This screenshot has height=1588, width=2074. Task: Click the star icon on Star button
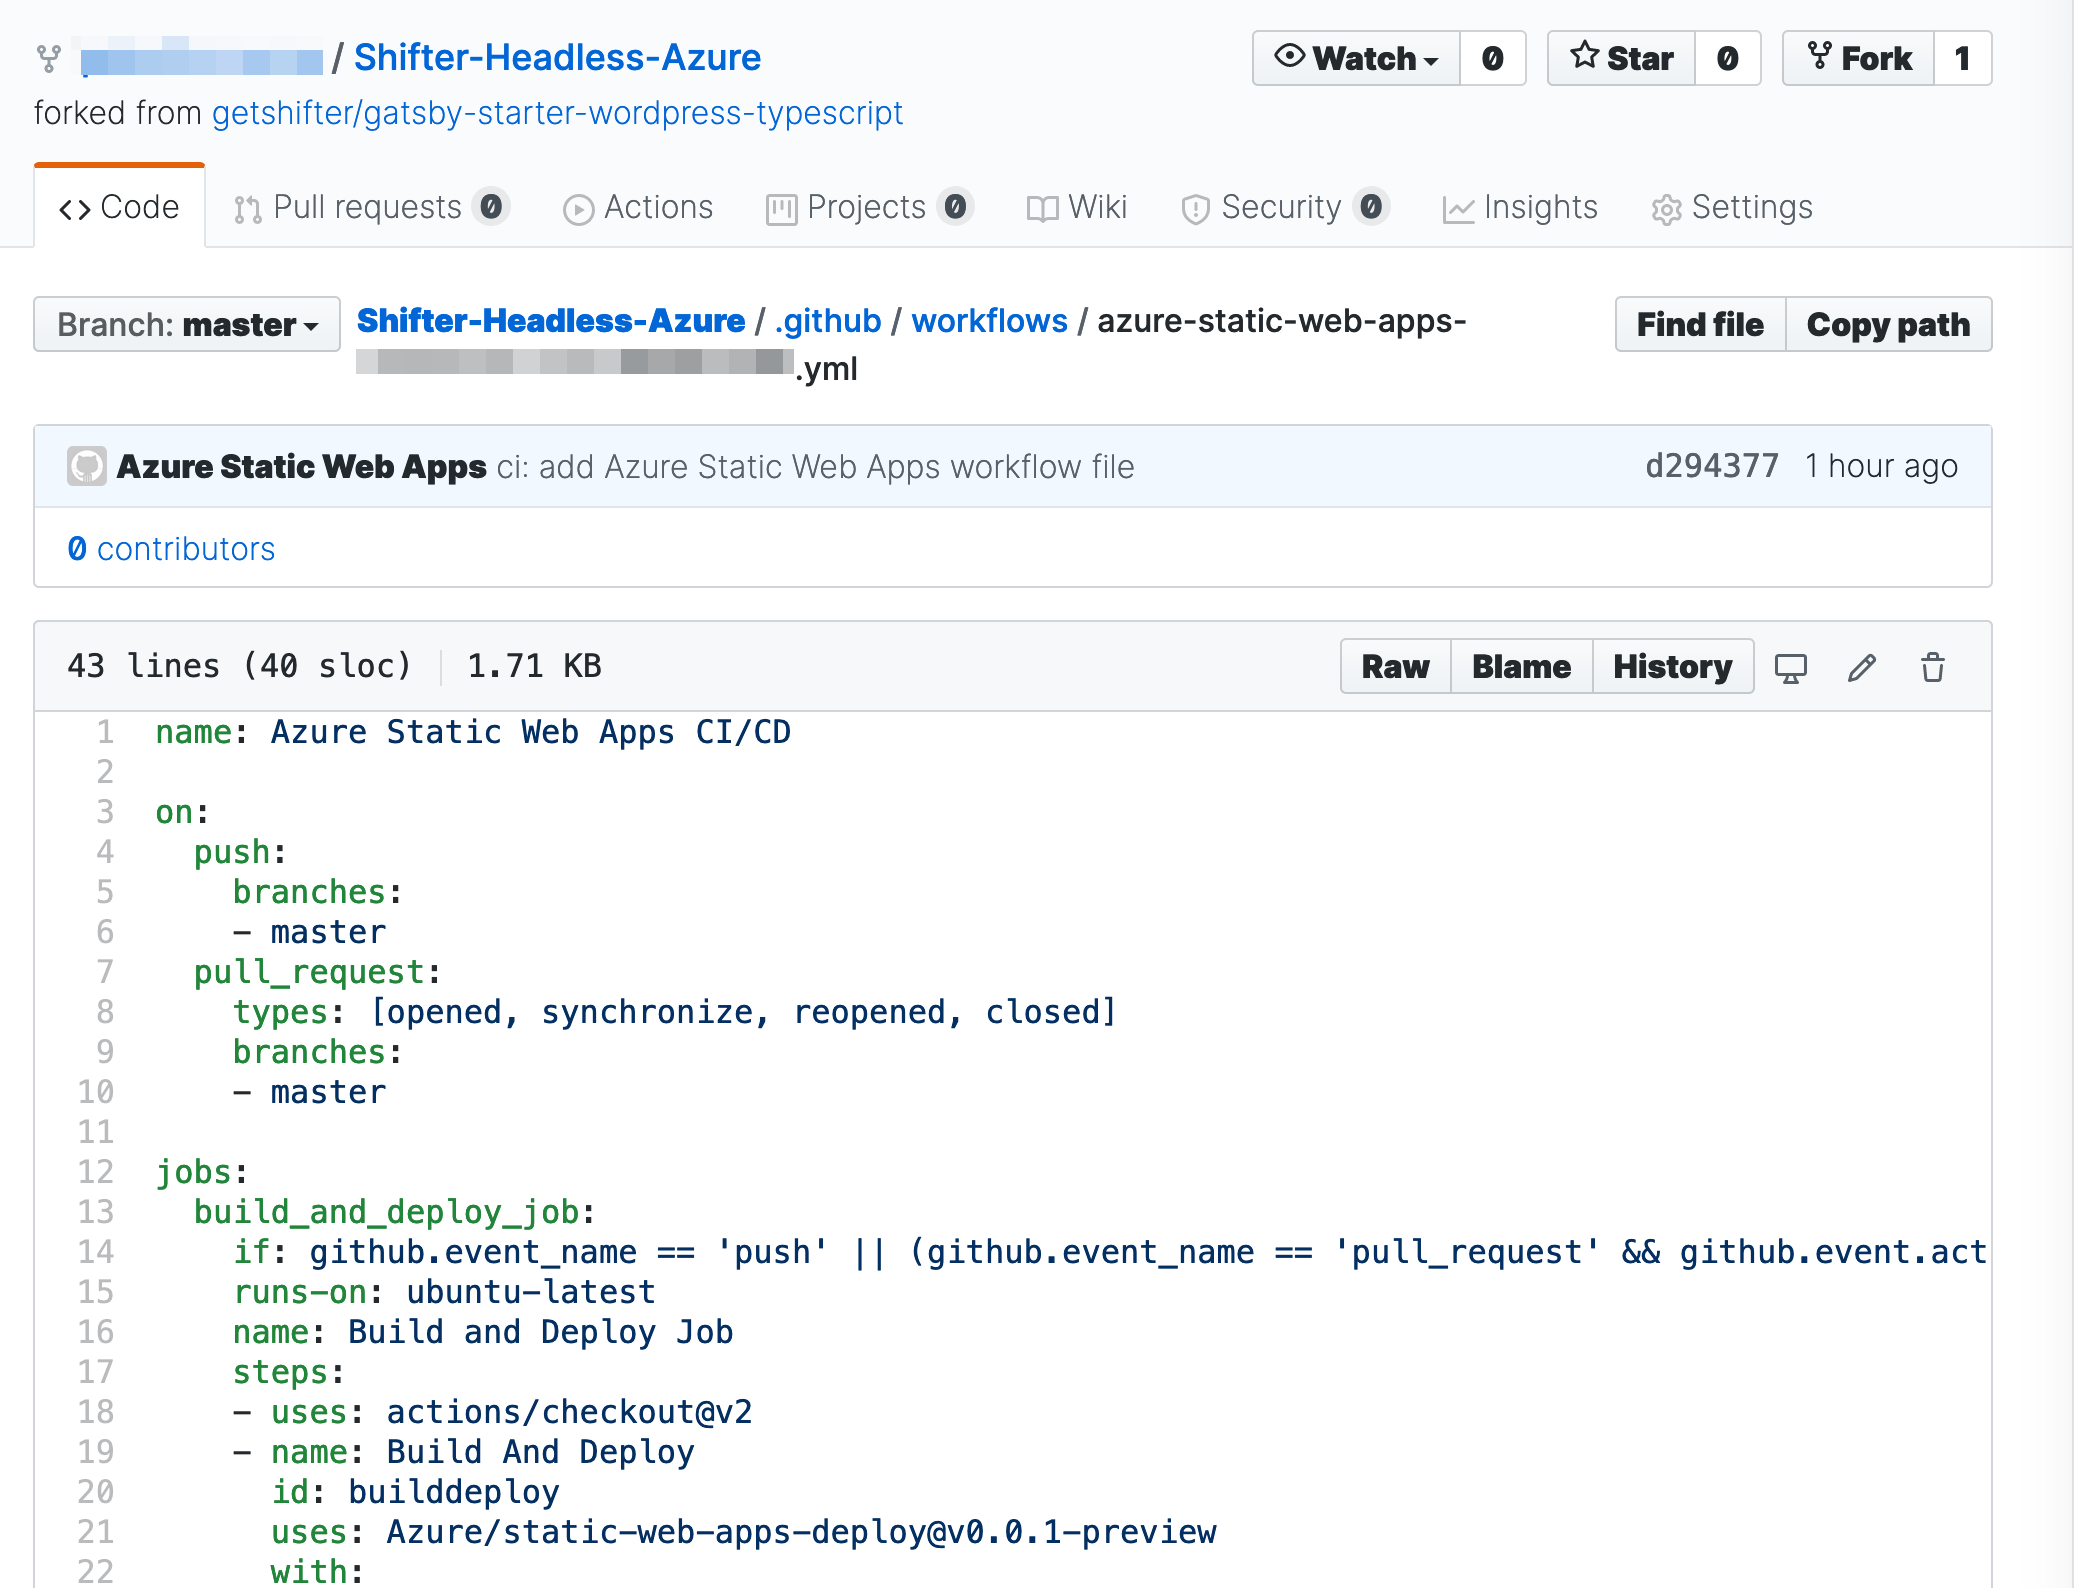pyautogui.click(x=1584, y=55)
